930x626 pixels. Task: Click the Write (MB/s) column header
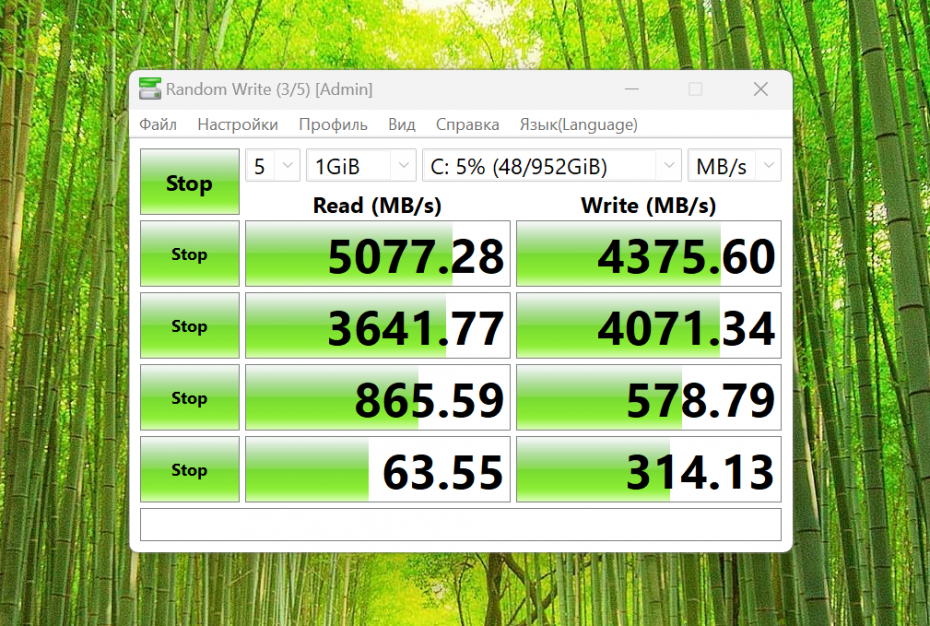(x=648, y=205)
